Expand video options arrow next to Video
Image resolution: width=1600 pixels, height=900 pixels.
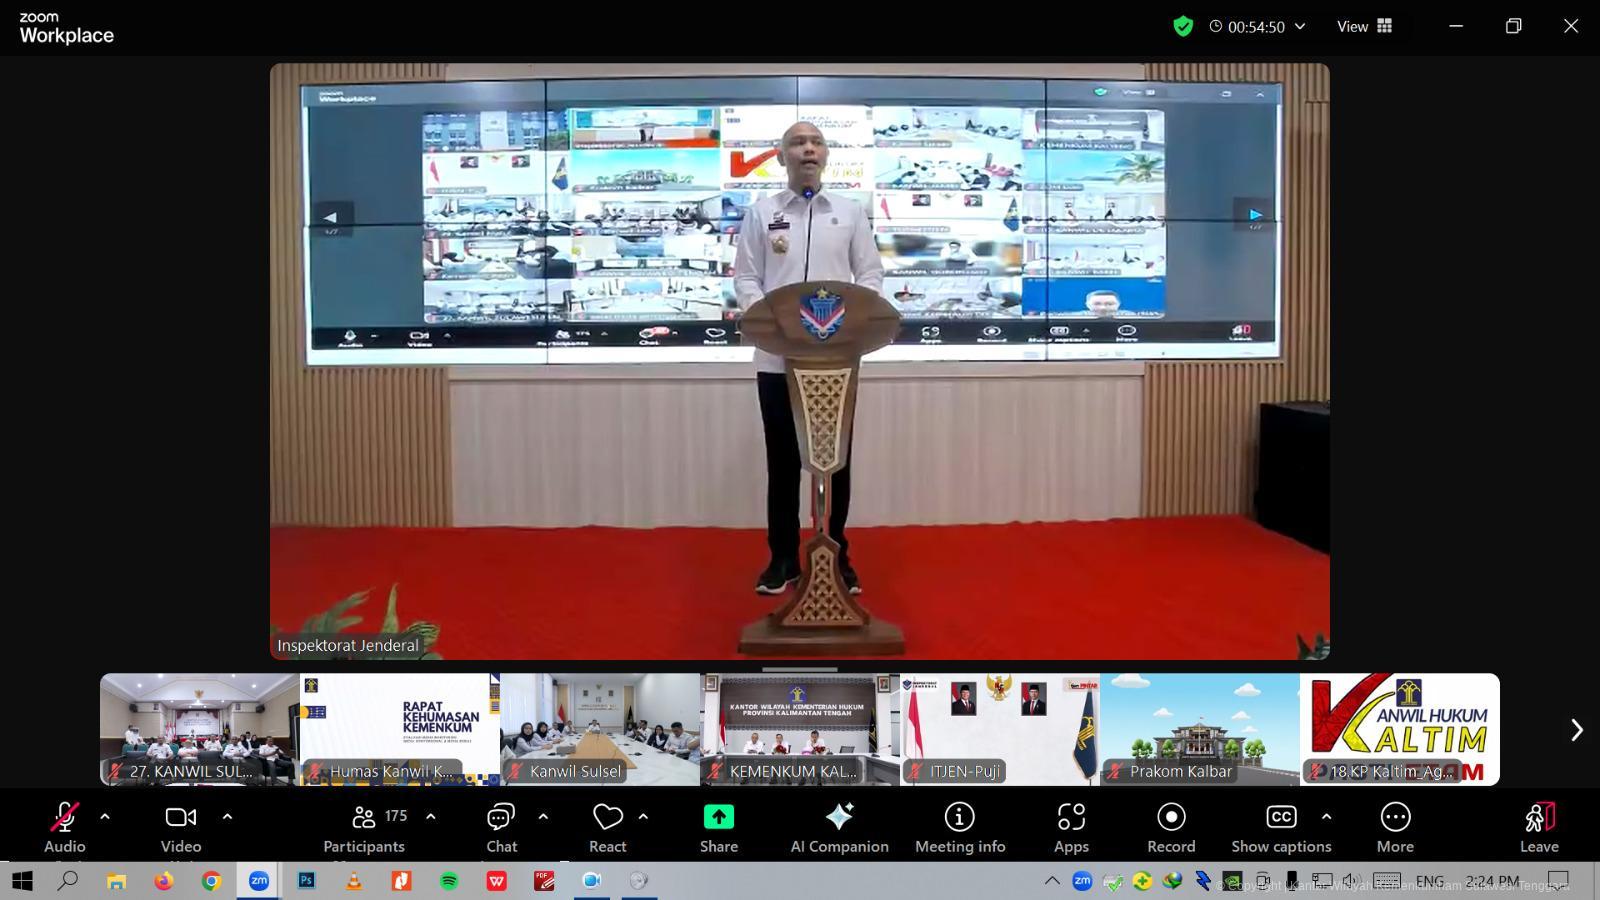pos(227,817)
